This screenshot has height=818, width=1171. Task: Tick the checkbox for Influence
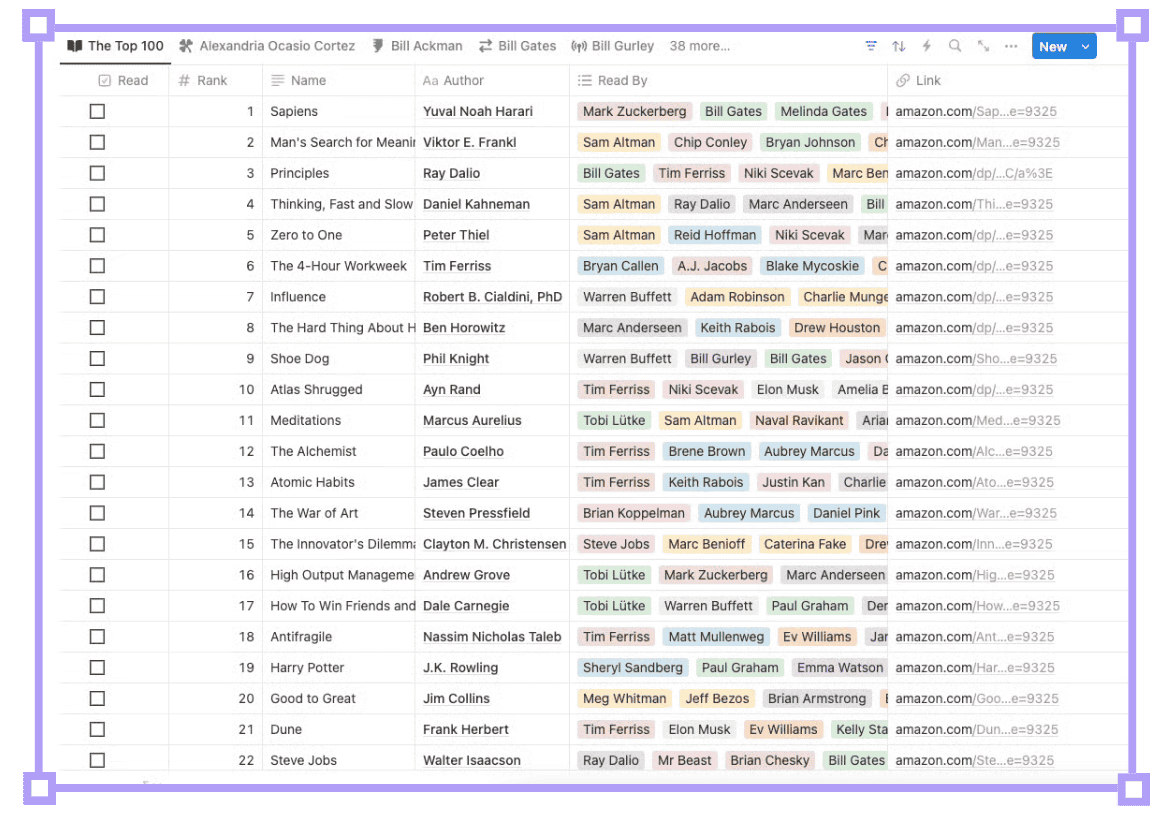[97, 297]
